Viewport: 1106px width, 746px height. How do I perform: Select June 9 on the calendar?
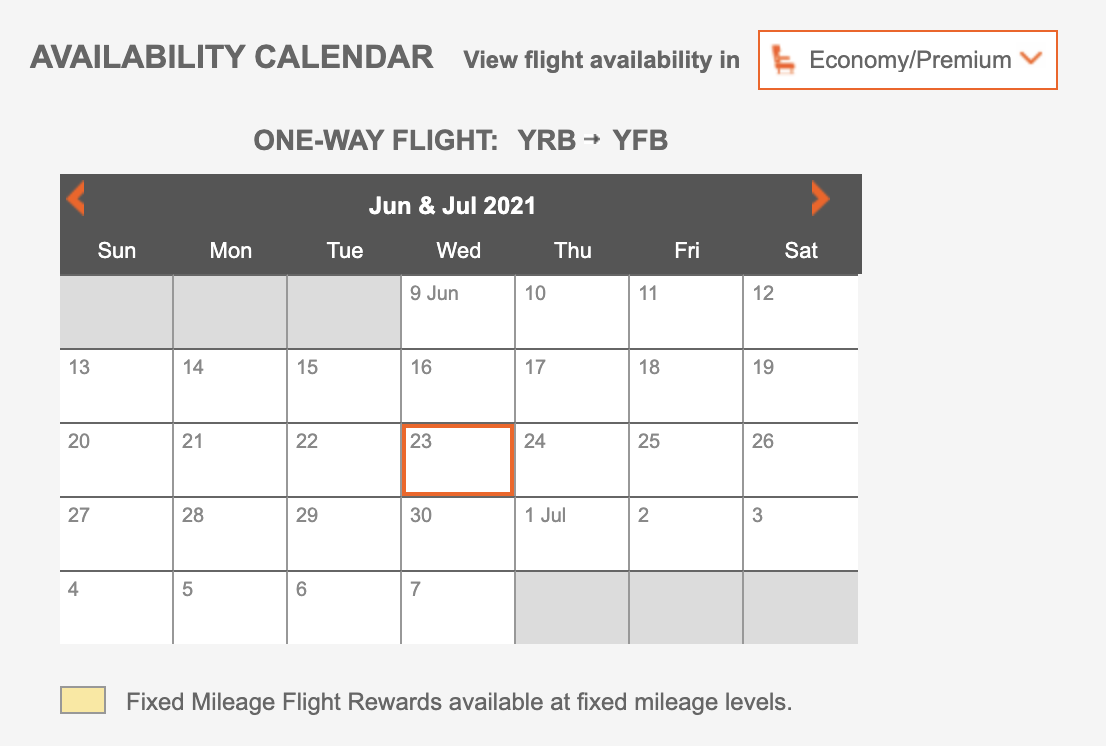tap(457, 312)
